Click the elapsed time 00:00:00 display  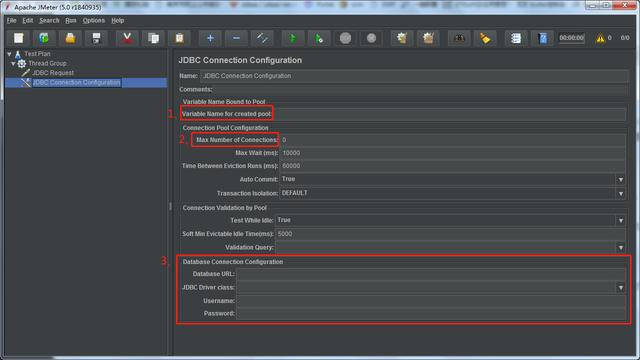pyautogui.click(x=571, y=38)
